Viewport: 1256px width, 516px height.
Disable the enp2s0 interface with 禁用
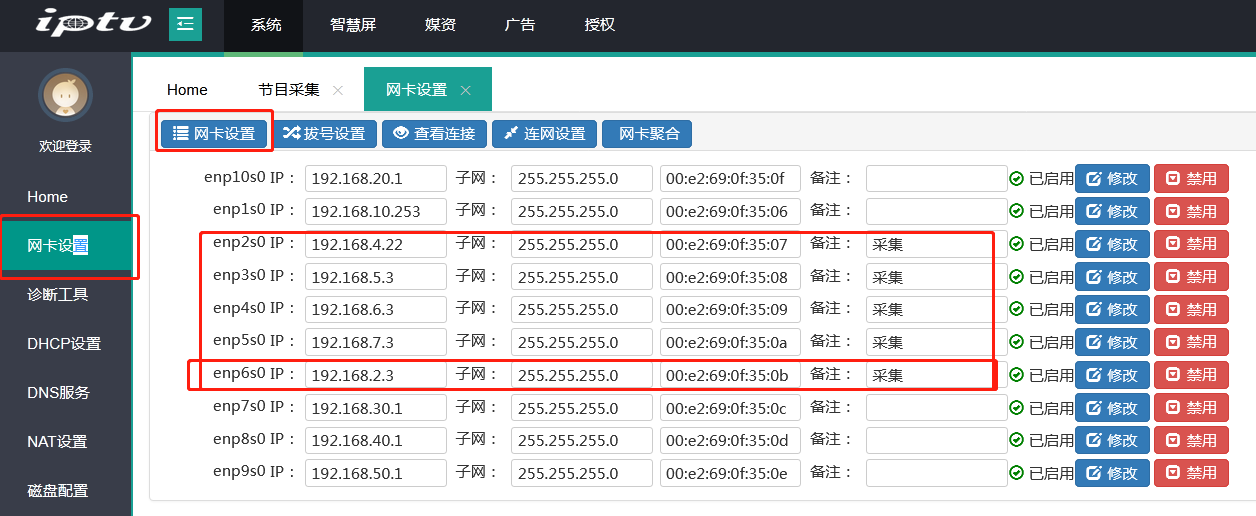point(1190,244)
